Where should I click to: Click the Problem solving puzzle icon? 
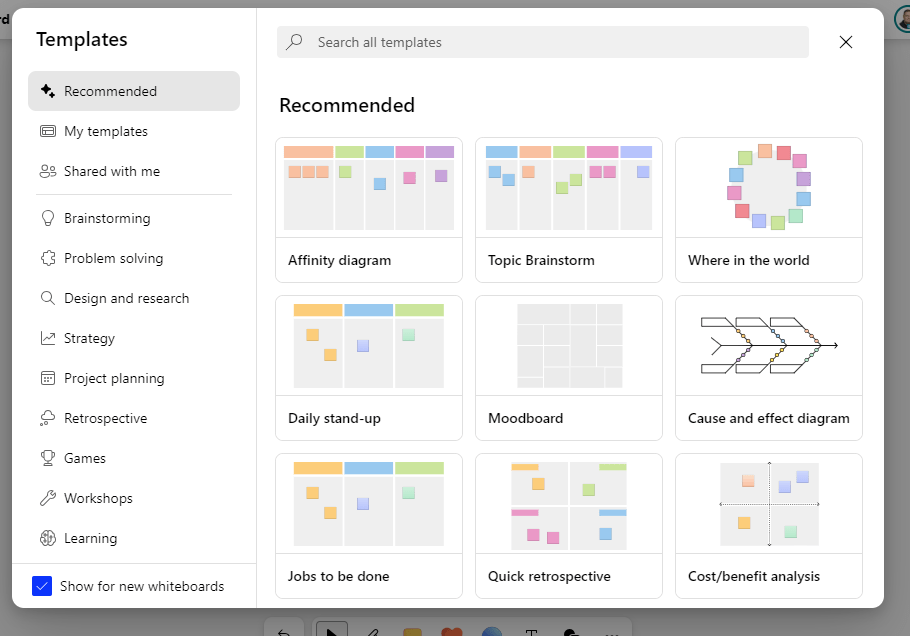pyautogui.click(x=47, y=258)
